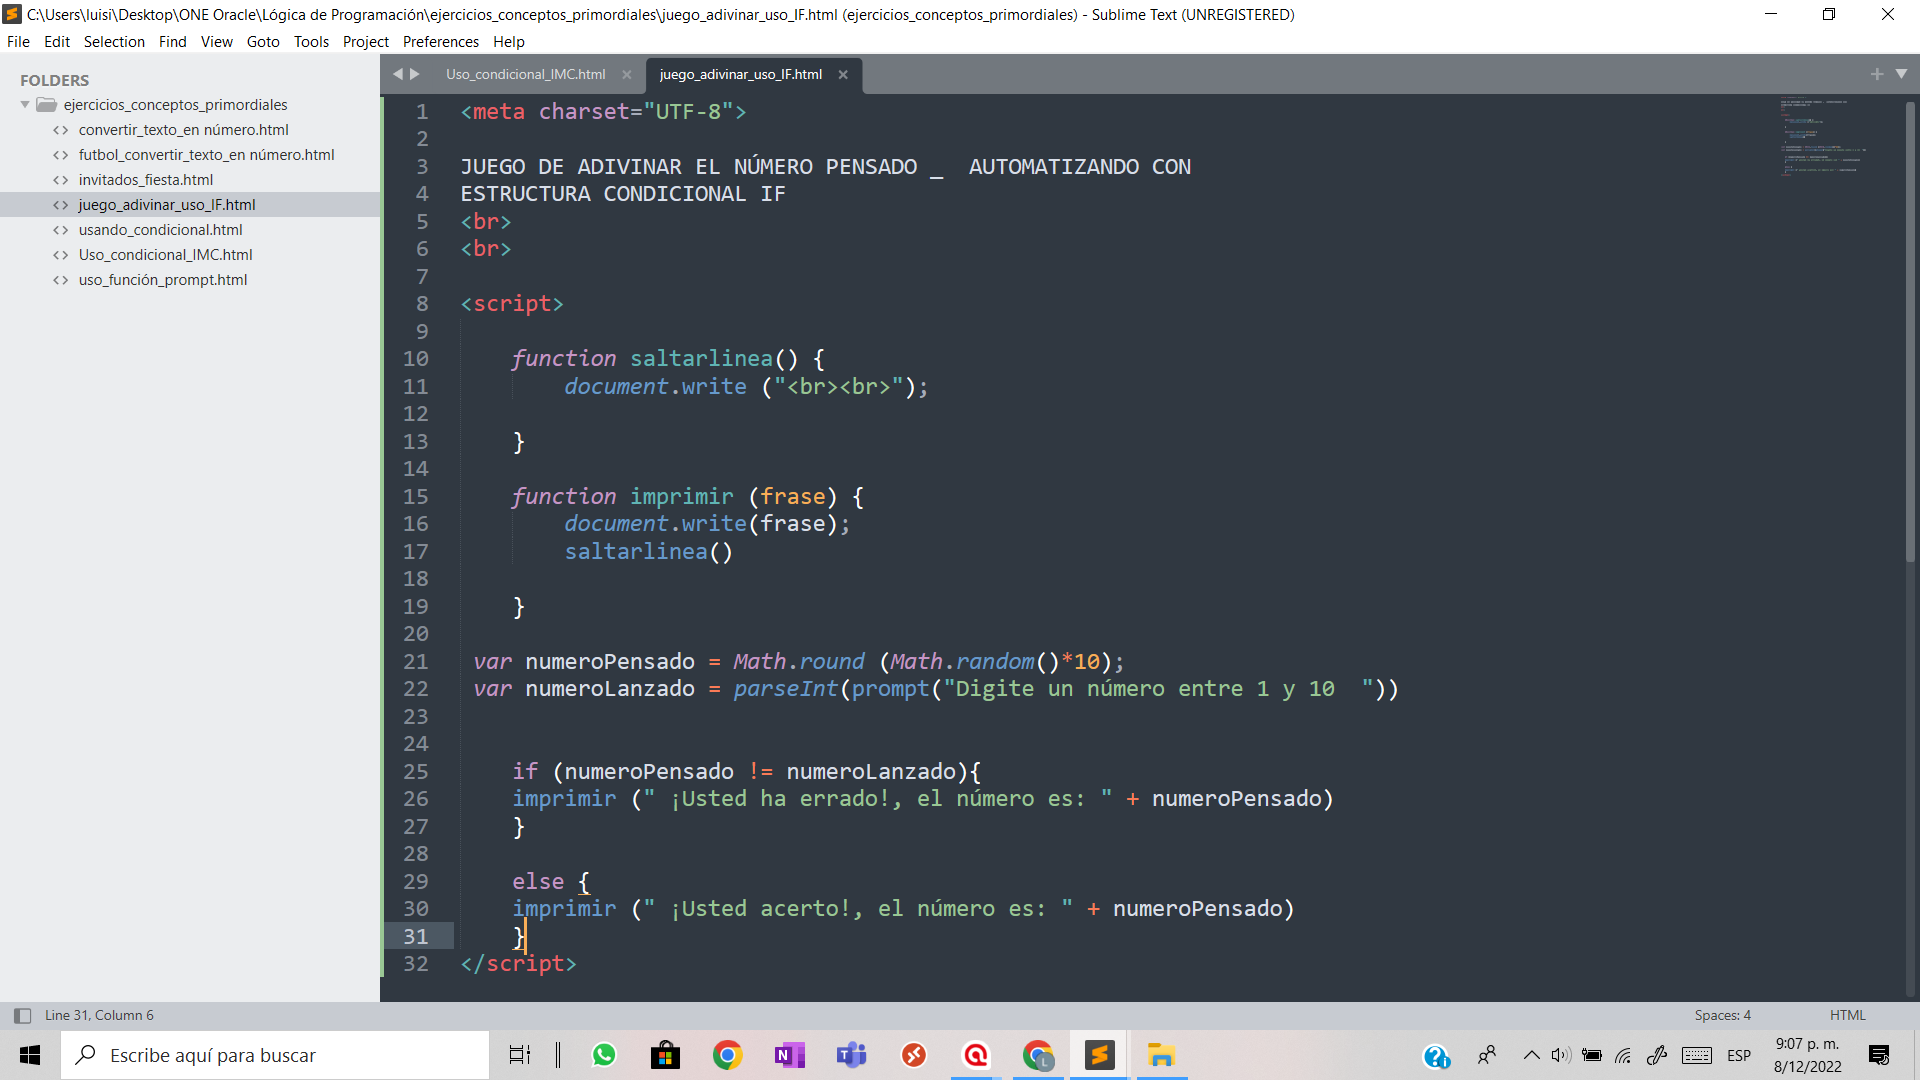This screenshot has height=1080, width=1920.
Task: Open the Goto menu
Action: point(263,41)
